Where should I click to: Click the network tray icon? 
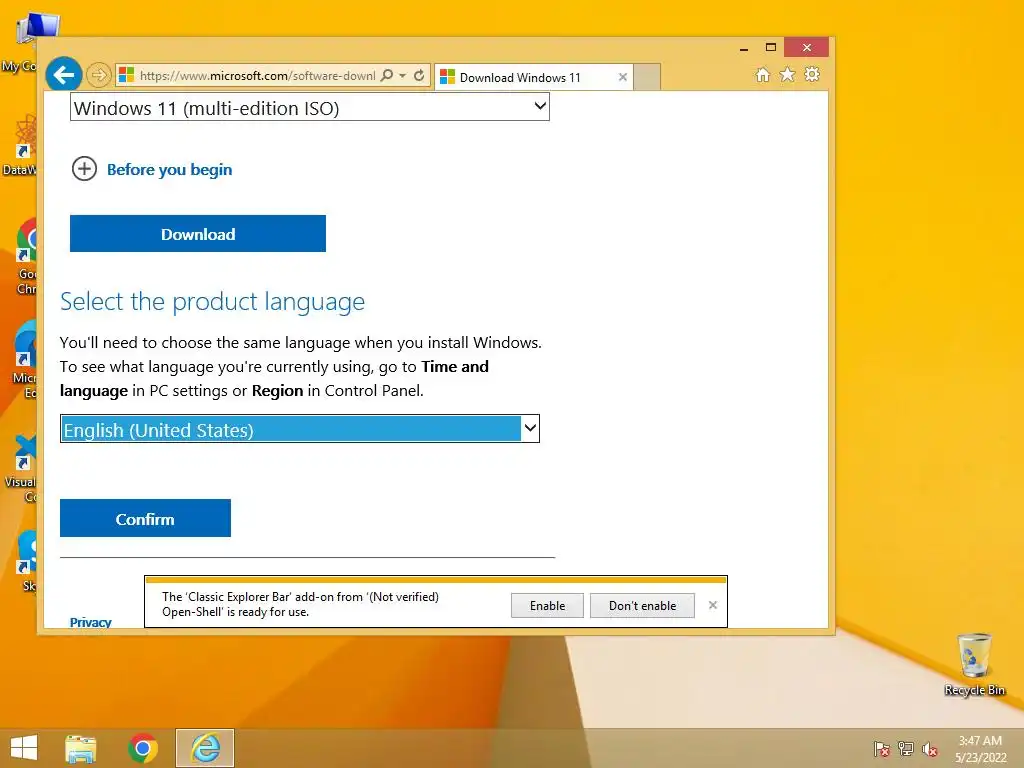point(905,748)
